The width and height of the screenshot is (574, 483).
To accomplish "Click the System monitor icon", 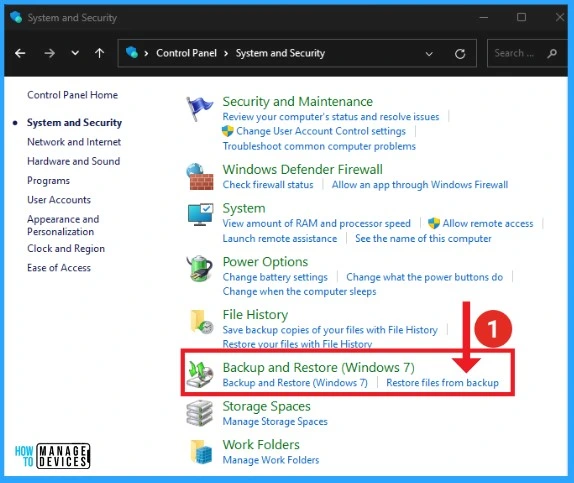I will (200, 214).
